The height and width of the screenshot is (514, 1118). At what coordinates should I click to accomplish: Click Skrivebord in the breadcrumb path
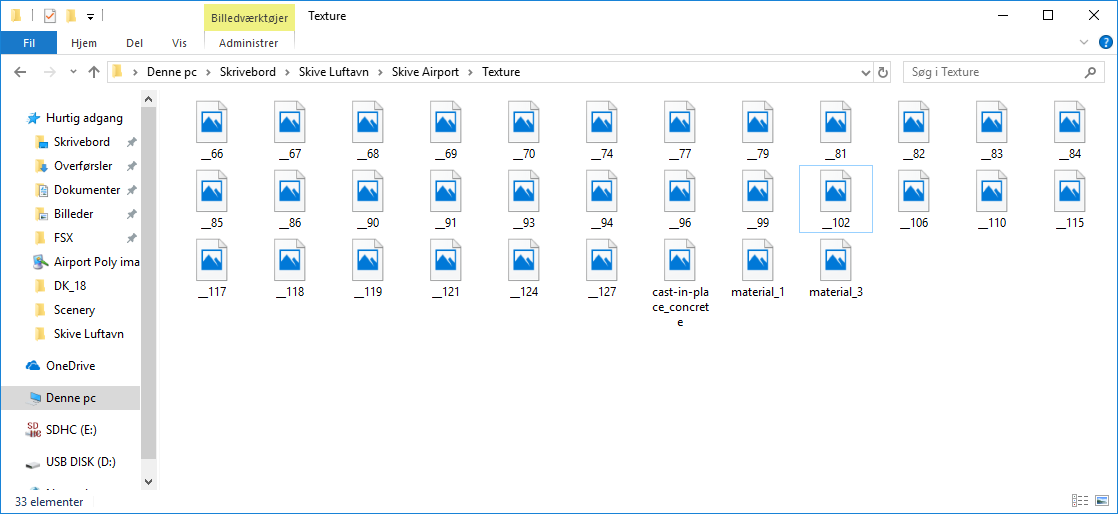[x=247, y=72]
